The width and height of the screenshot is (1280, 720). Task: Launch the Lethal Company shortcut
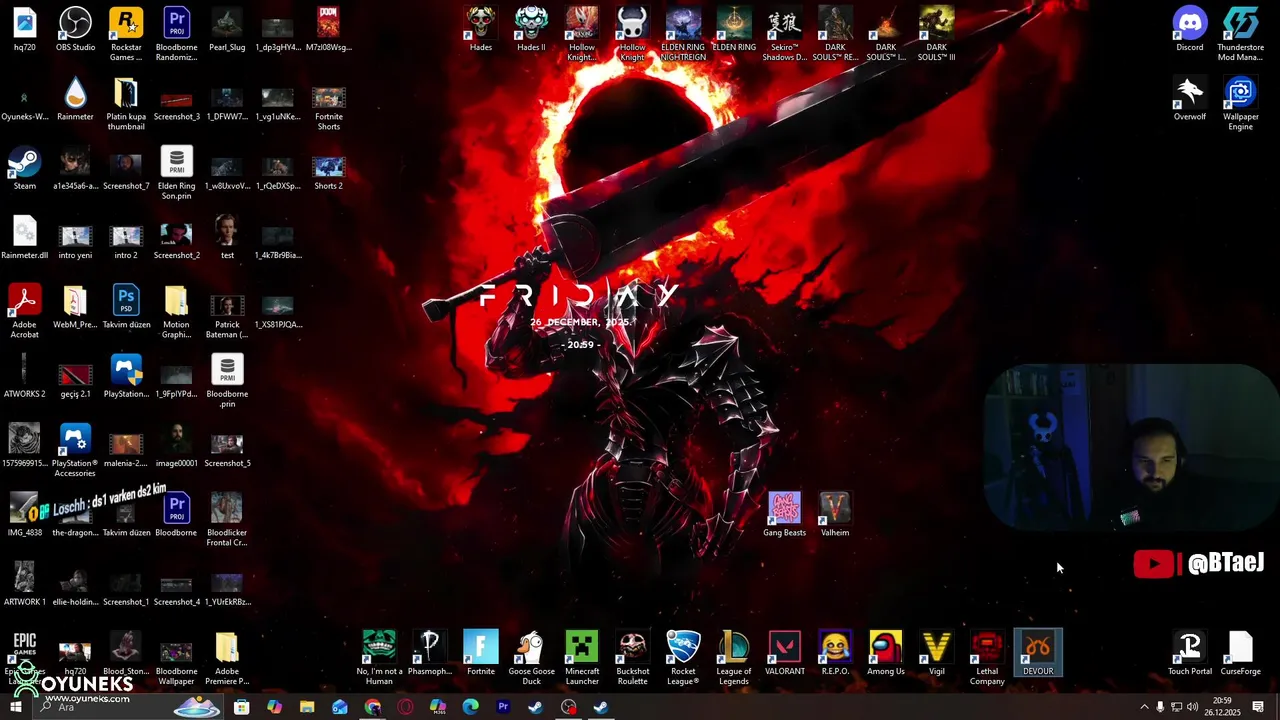pyautogui.click(x=987, y=658)
